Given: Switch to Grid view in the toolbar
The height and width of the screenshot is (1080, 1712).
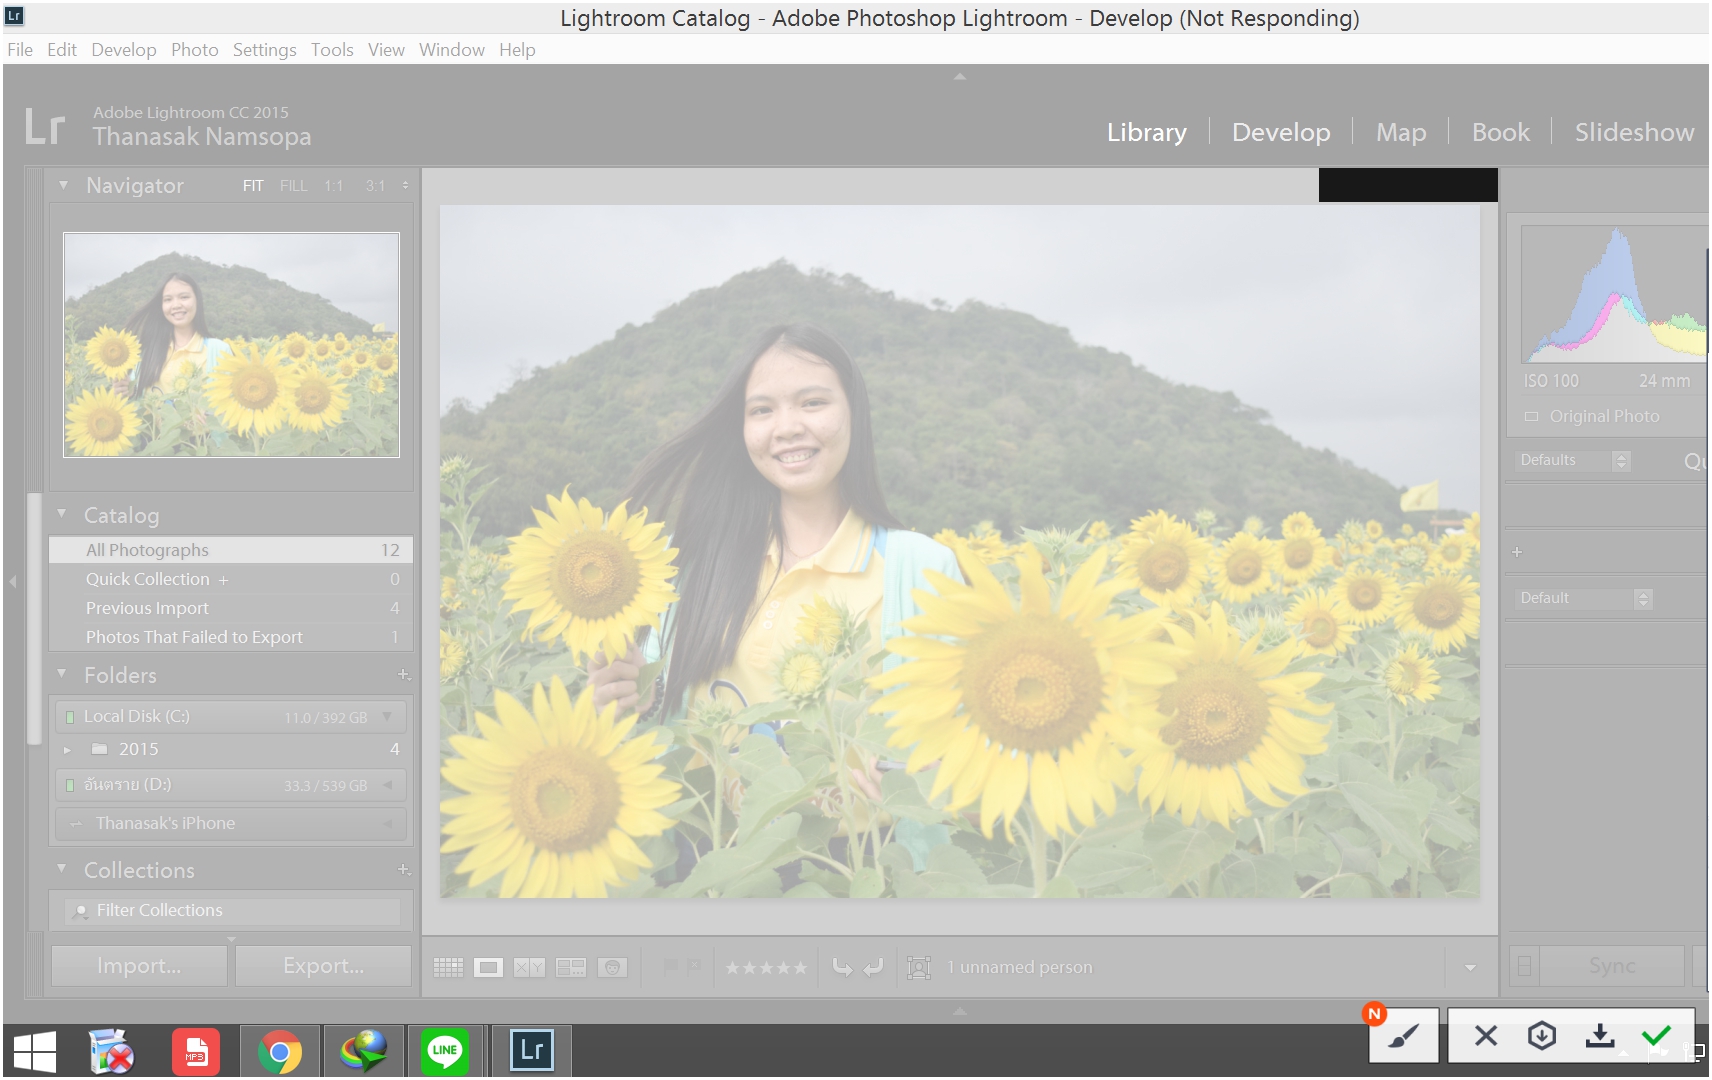Looking at the screenshot, I should [448, 967].
